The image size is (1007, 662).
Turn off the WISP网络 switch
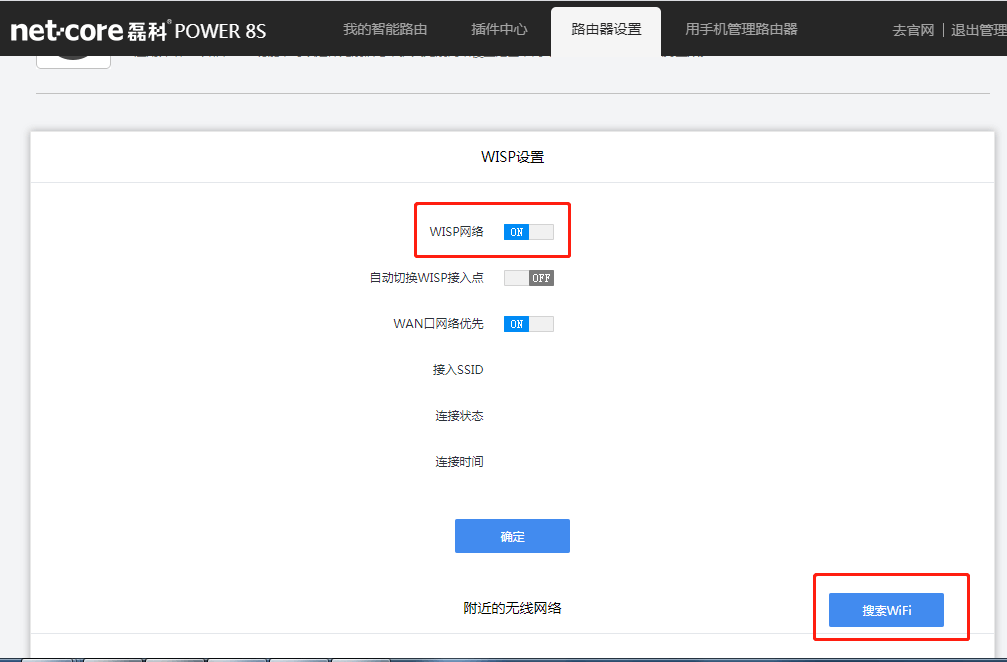528,231
